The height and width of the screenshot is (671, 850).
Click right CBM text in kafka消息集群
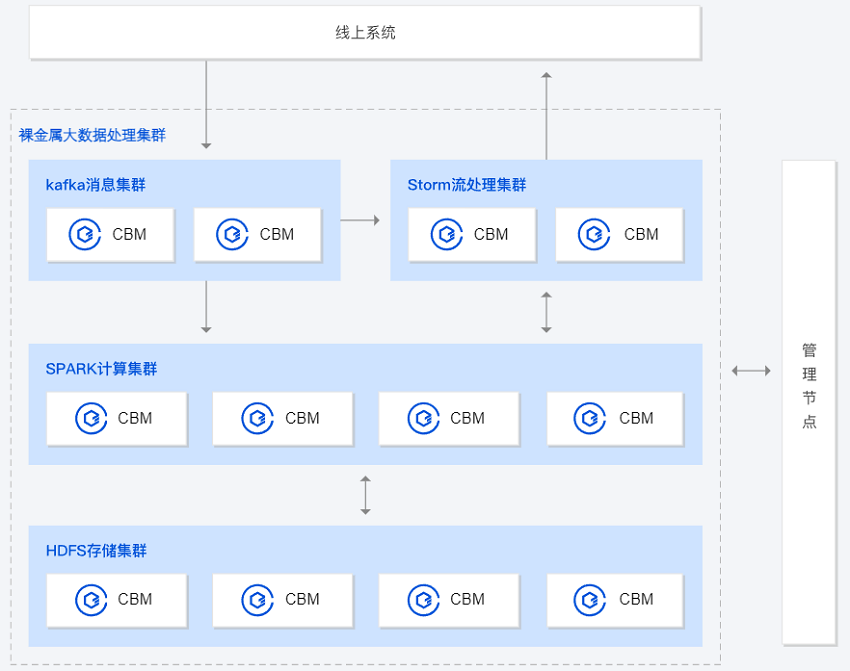pos(276,234)
